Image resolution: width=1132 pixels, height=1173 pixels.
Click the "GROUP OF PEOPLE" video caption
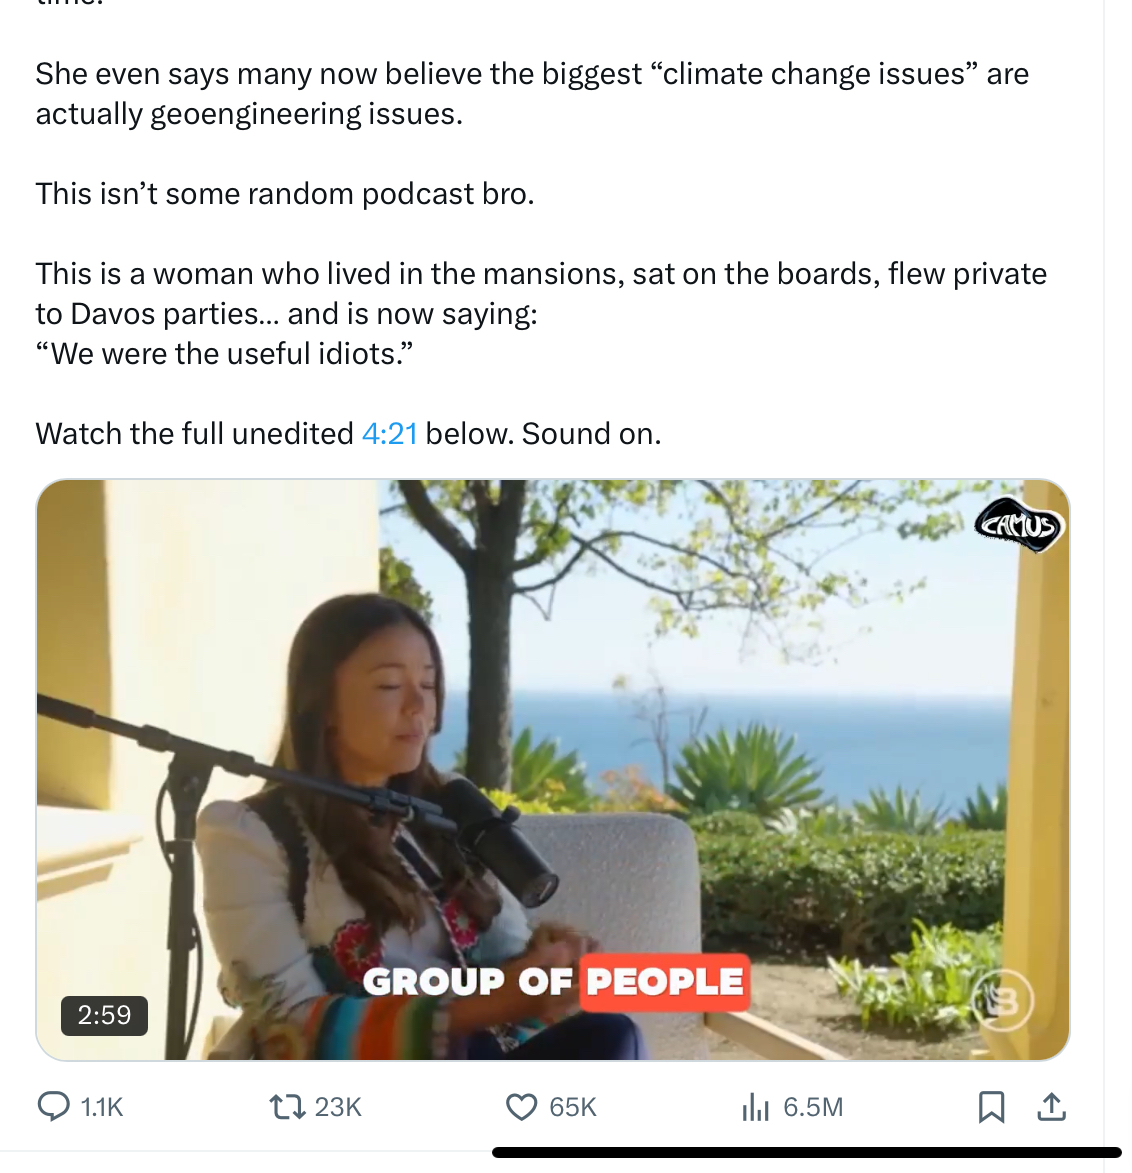(x=554, y=981)
